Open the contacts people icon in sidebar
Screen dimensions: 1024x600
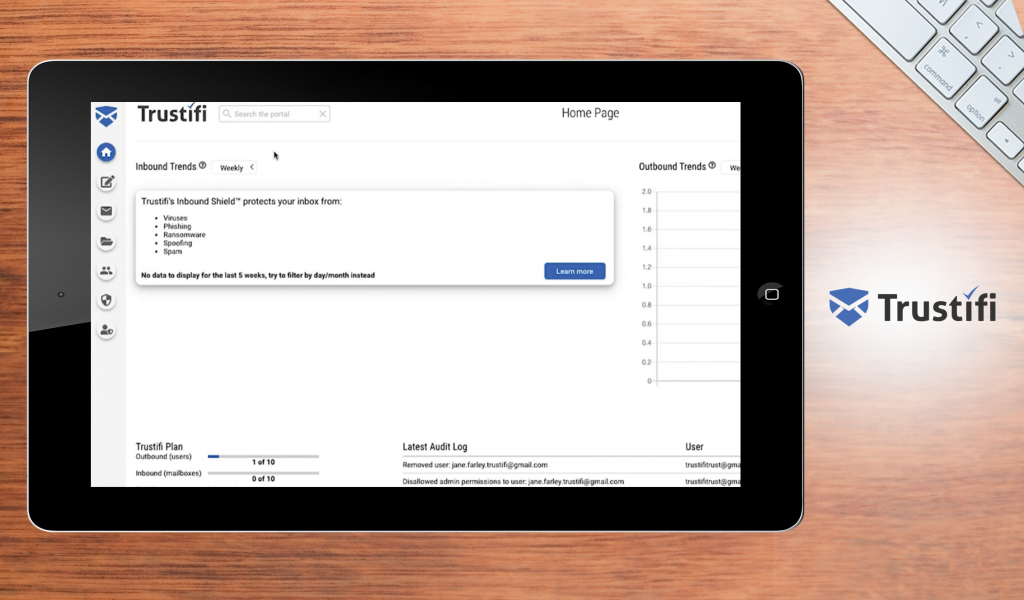coord(106,271)
